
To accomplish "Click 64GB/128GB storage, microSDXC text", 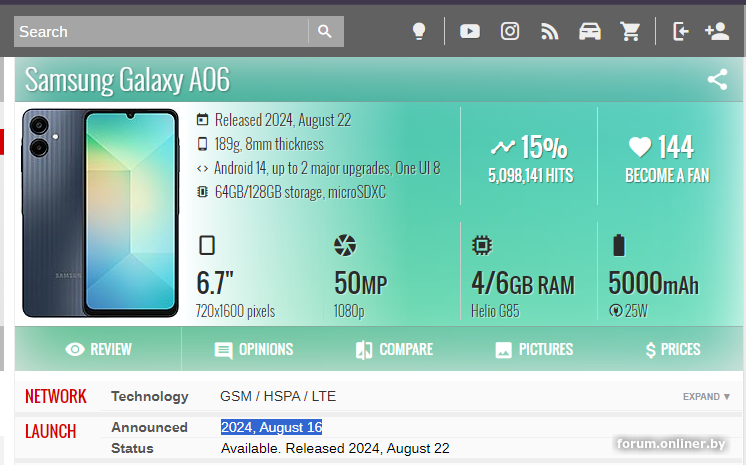I will 300,192.
